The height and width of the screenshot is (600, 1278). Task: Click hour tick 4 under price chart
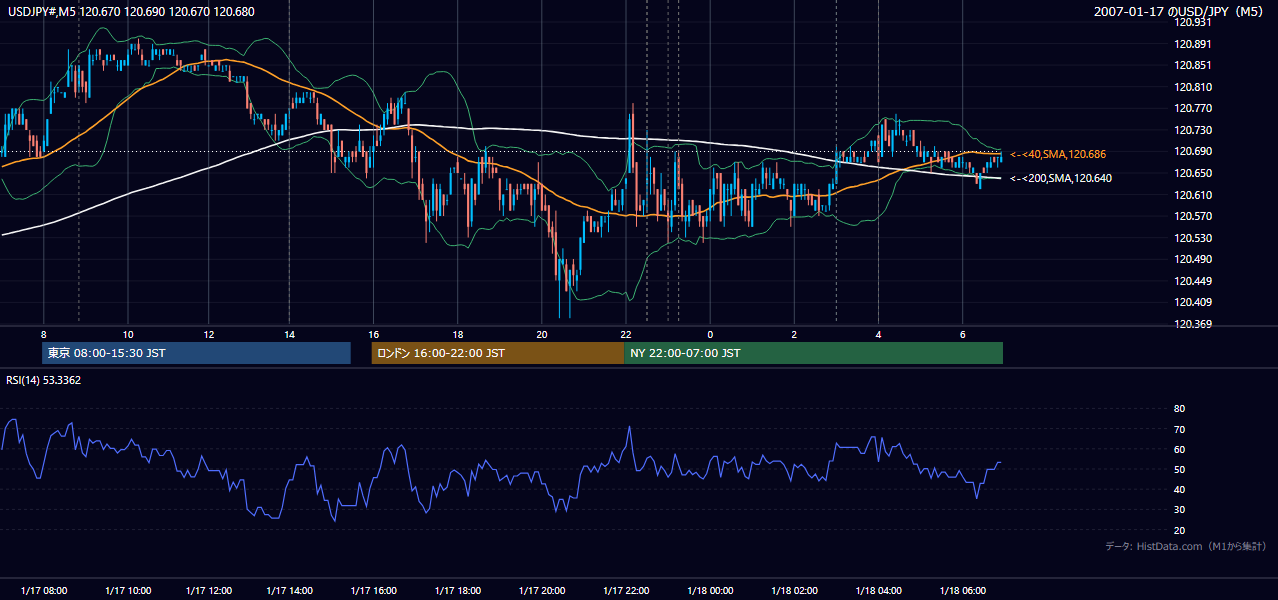878,334
